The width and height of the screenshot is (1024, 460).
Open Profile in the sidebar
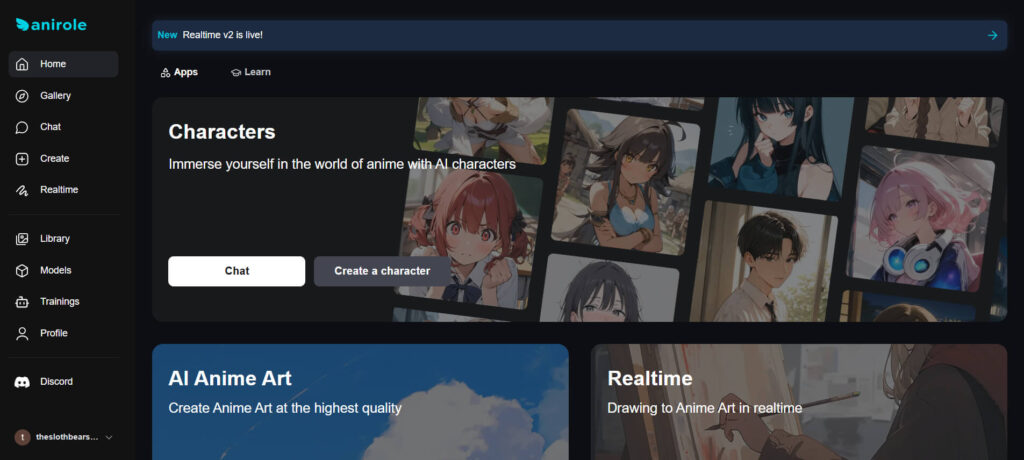(63, 333)
